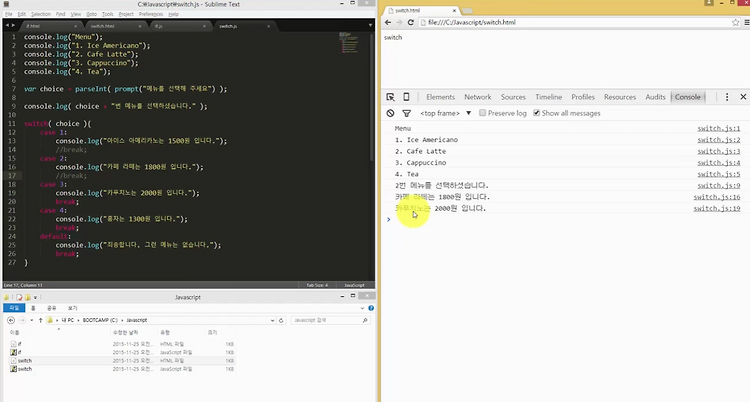The image size is (750, 402).
Task: Open the Audits tab in DevTools
Action: pos(655,97)
